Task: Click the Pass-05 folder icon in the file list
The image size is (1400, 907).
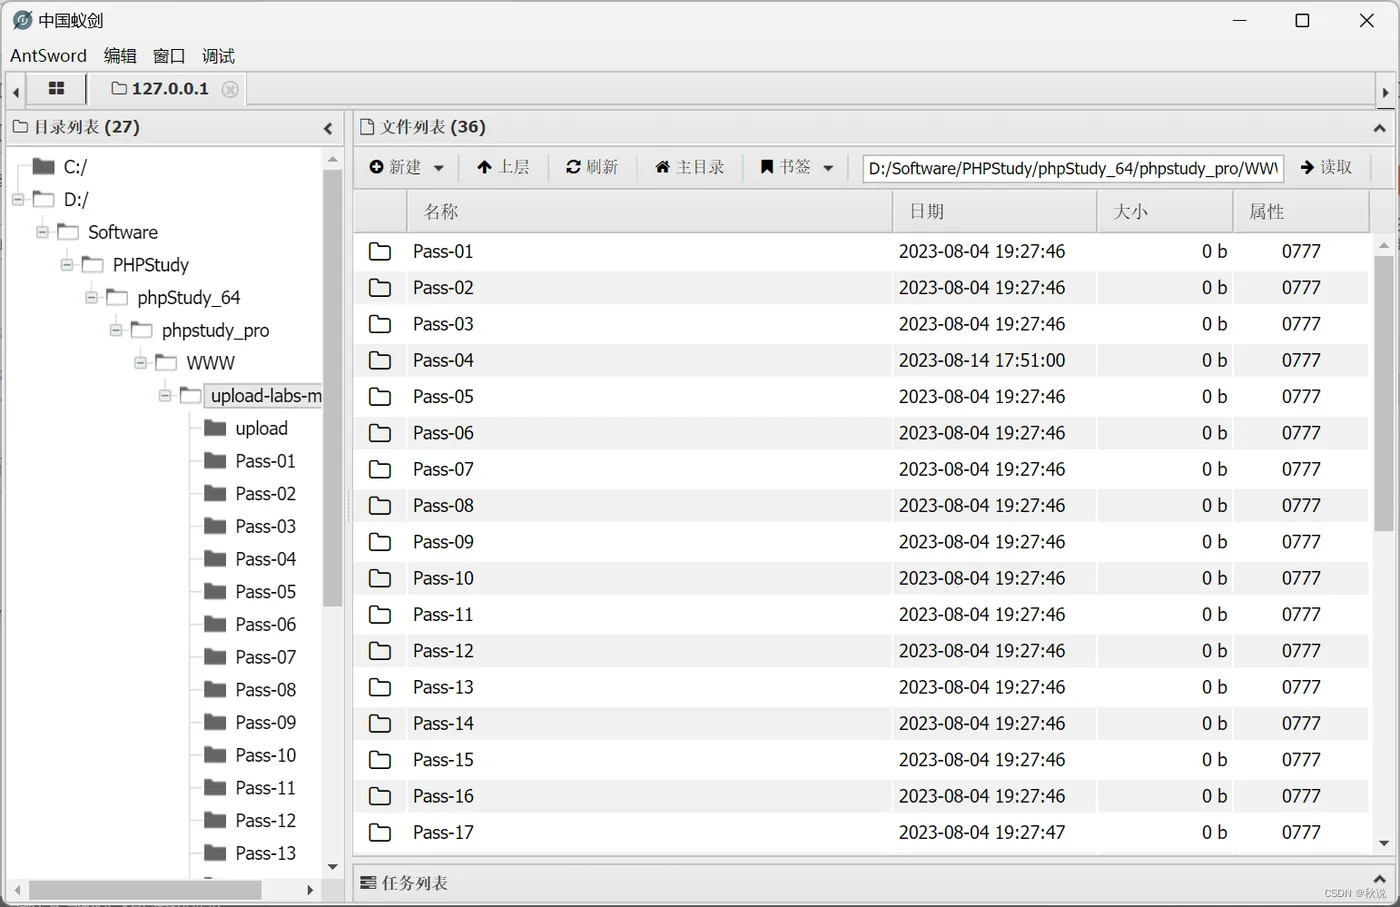Action: tap(380, 397)
